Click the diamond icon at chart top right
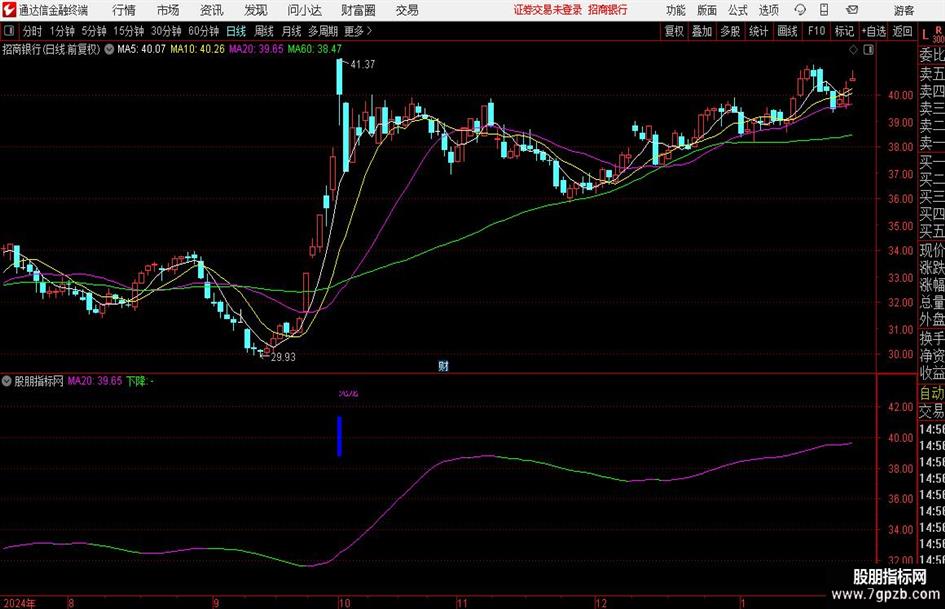 tap(853, 50)
